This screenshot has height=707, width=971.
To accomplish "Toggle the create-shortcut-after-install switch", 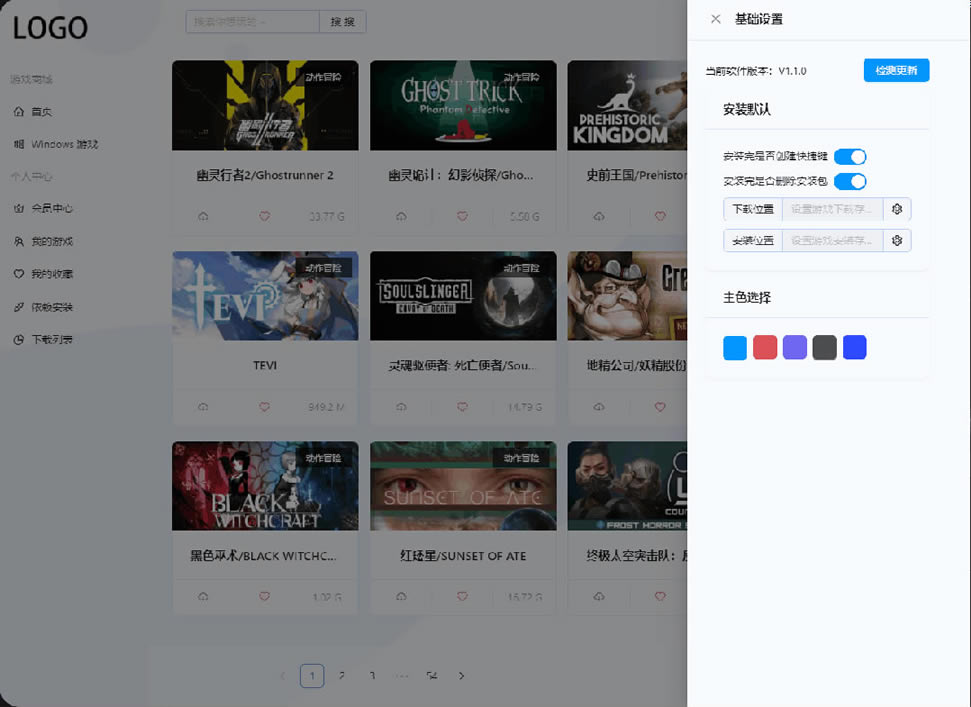I will (x=850, y=157).
